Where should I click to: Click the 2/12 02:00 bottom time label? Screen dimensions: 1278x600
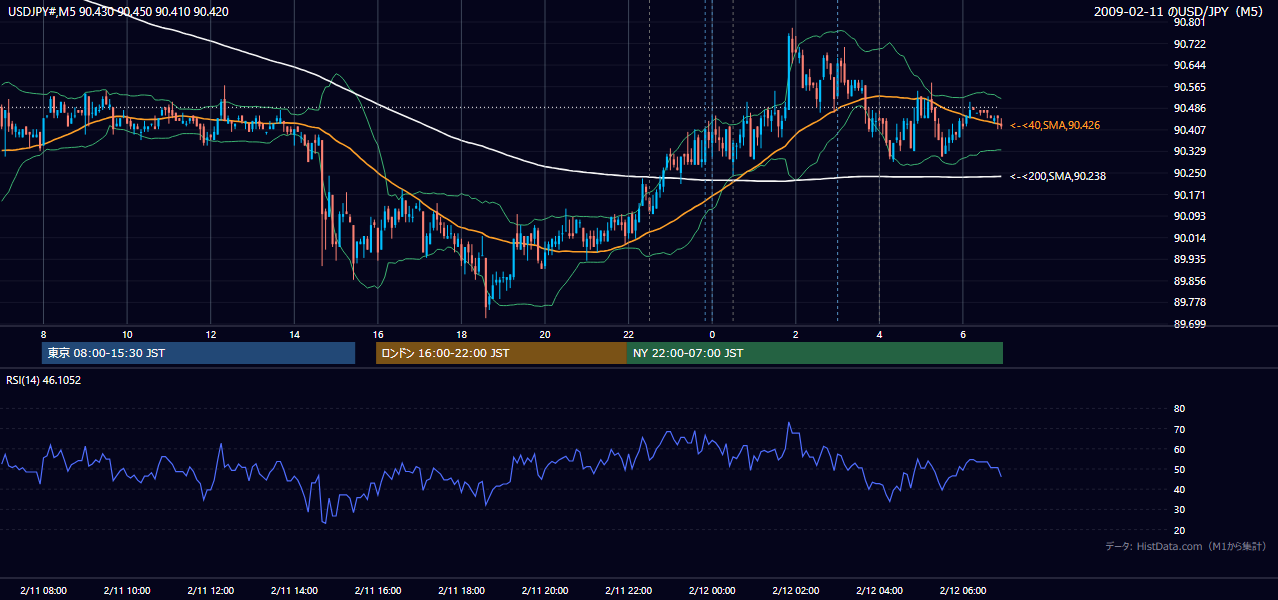pos(795,591)
